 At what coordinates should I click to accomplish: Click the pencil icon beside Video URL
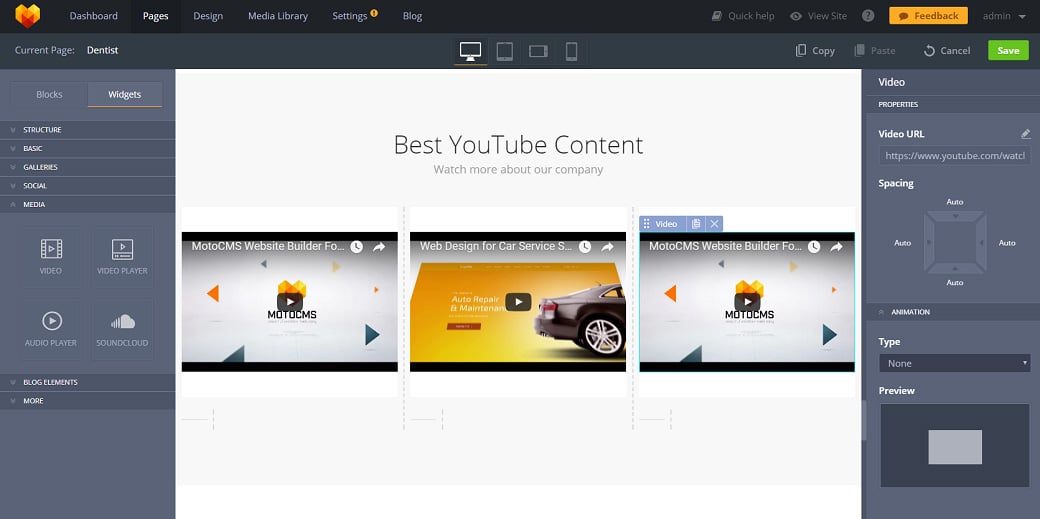[x=1025, y=134]
